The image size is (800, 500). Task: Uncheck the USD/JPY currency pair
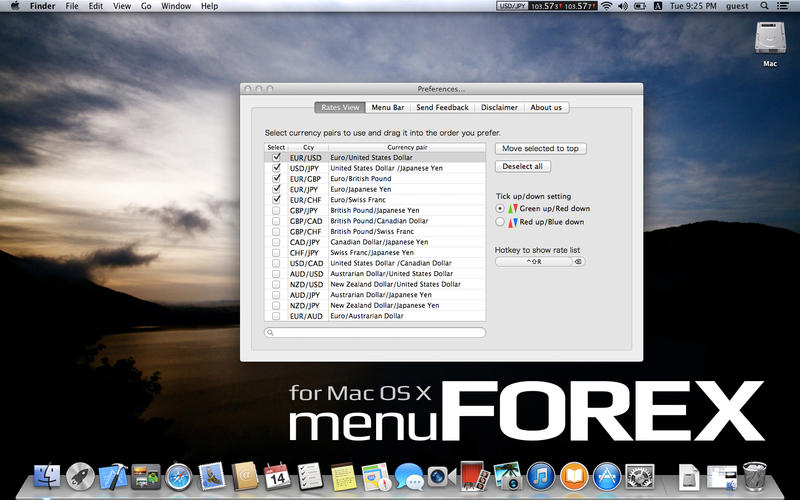point(277,168)
